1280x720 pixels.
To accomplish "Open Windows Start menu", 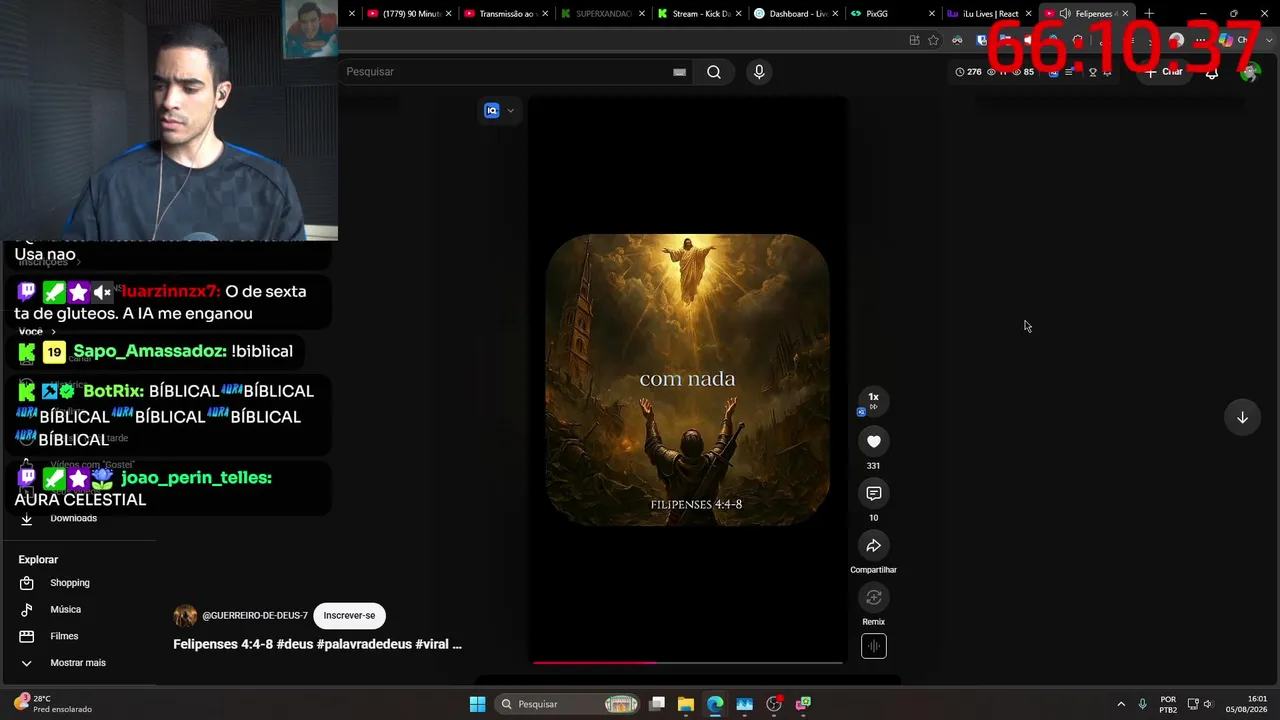I will tap(477, 704).
